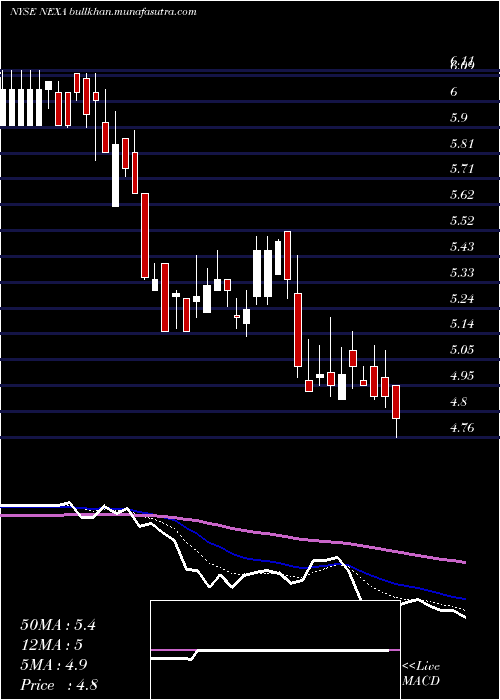The width and height of the screenshot is (500, 700).
Task: Click the <<Live MACD label
Action: pyautogui.click(x=421, y=674)
